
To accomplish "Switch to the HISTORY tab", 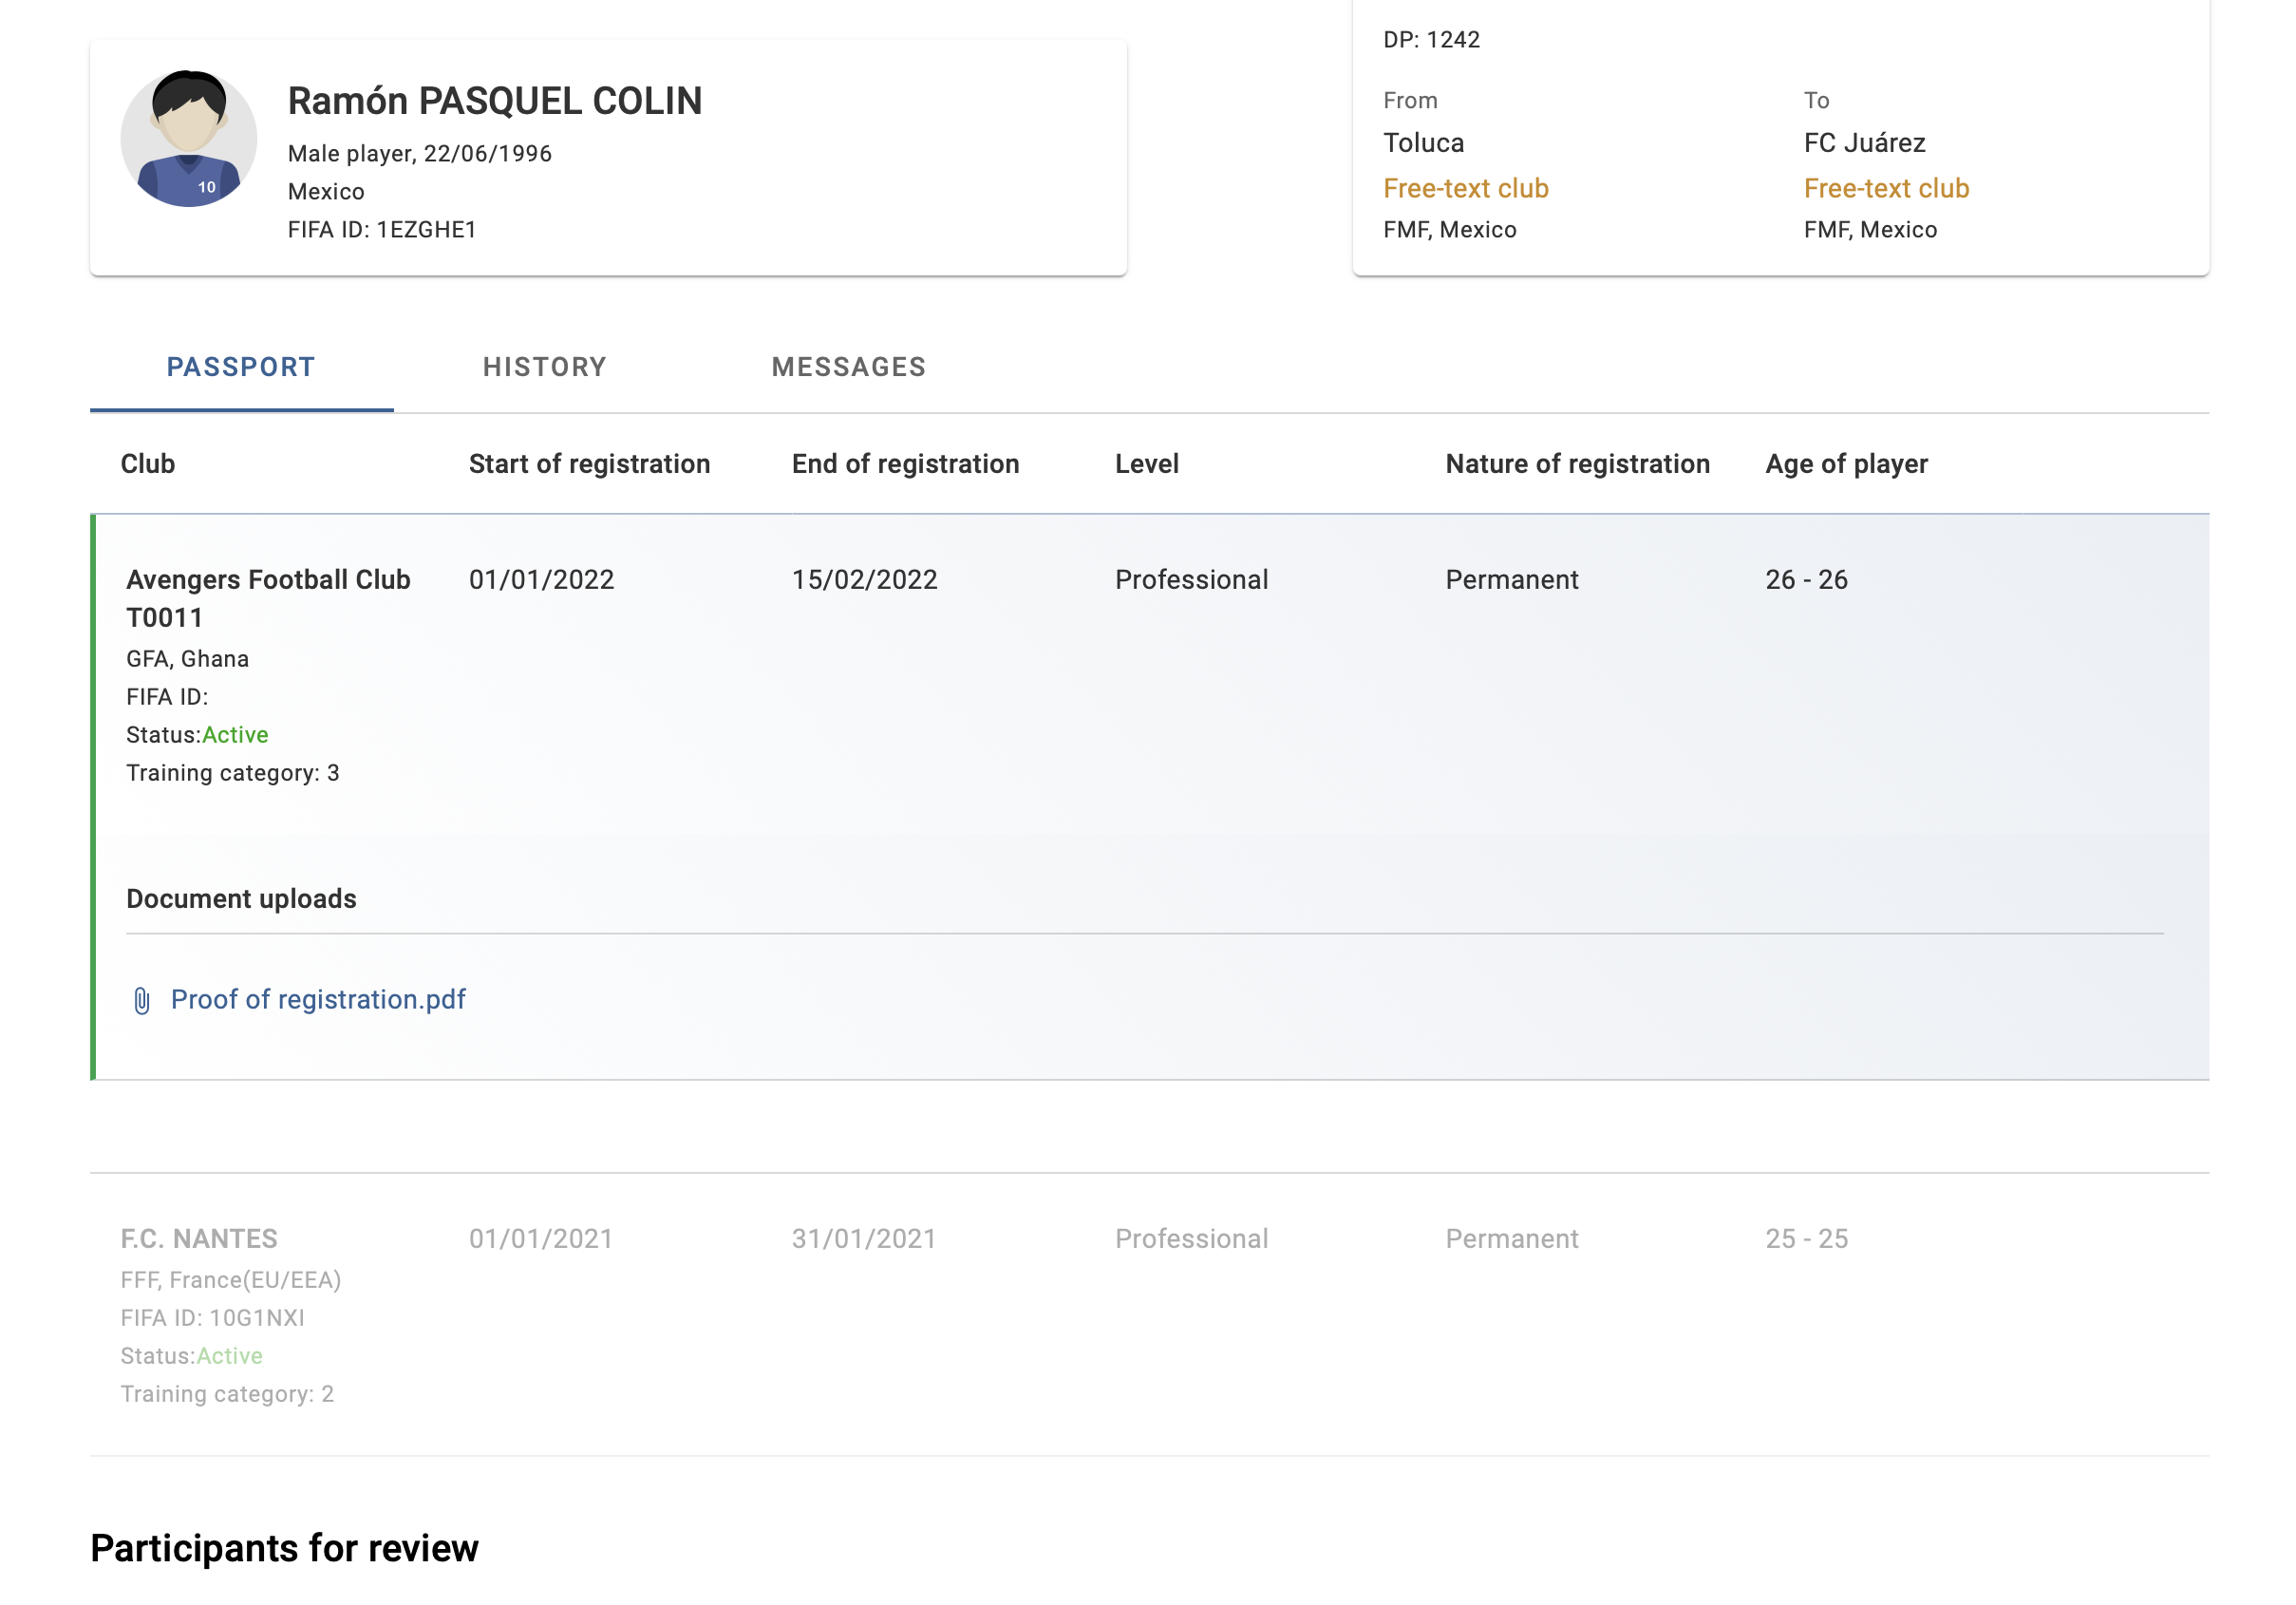I will click(545, 367).
